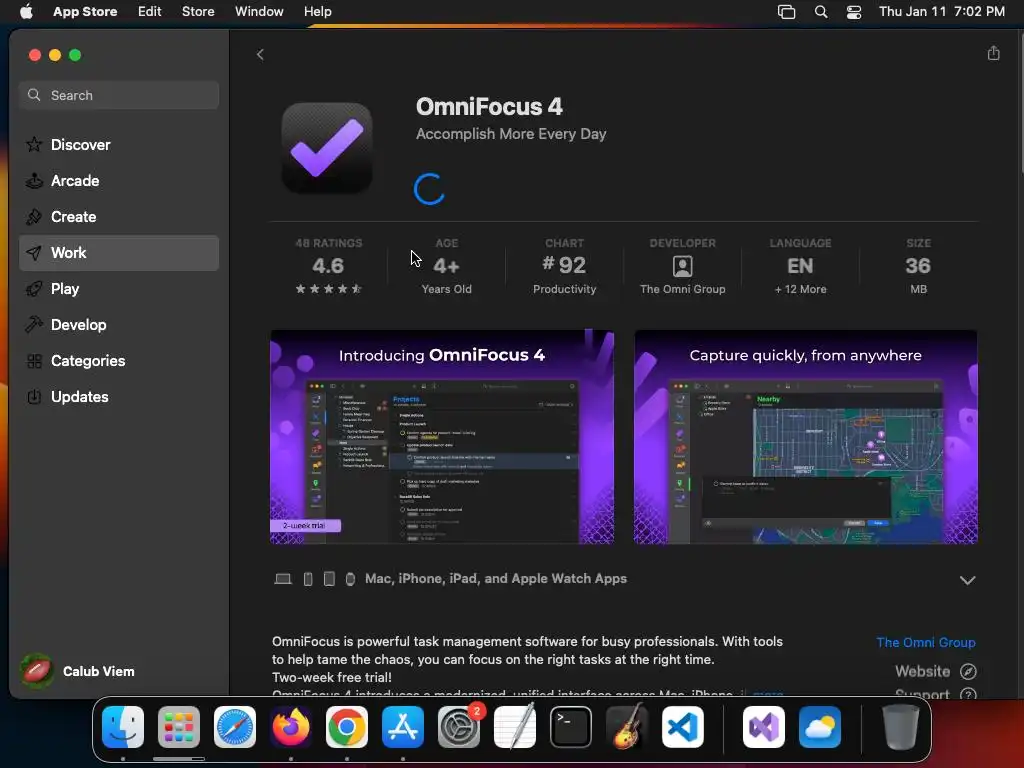Click the 36 MB size info

[x=918, y=266]
